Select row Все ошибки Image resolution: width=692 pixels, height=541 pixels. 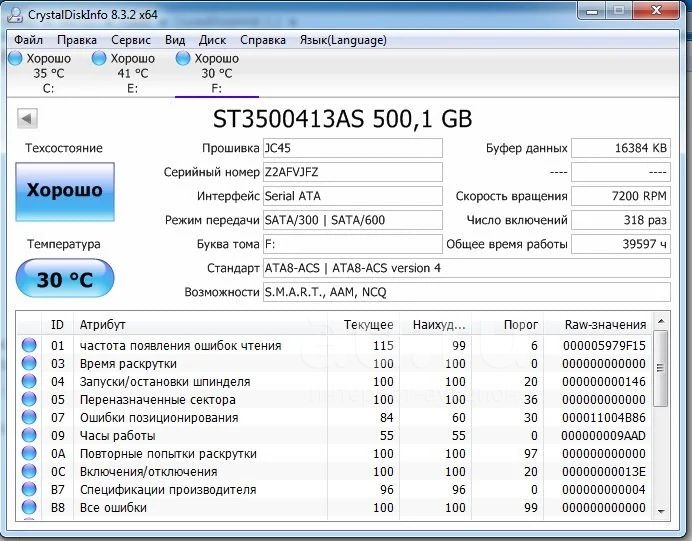pos(335,507)
